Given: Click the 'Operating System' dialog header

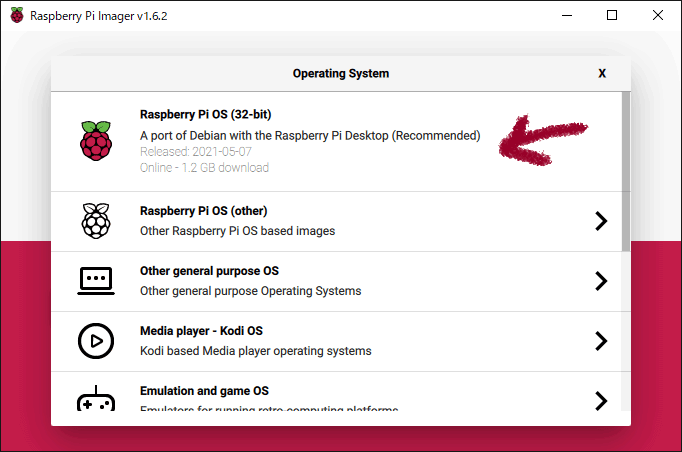Looking at the screenshot, I should coord(341,74).
